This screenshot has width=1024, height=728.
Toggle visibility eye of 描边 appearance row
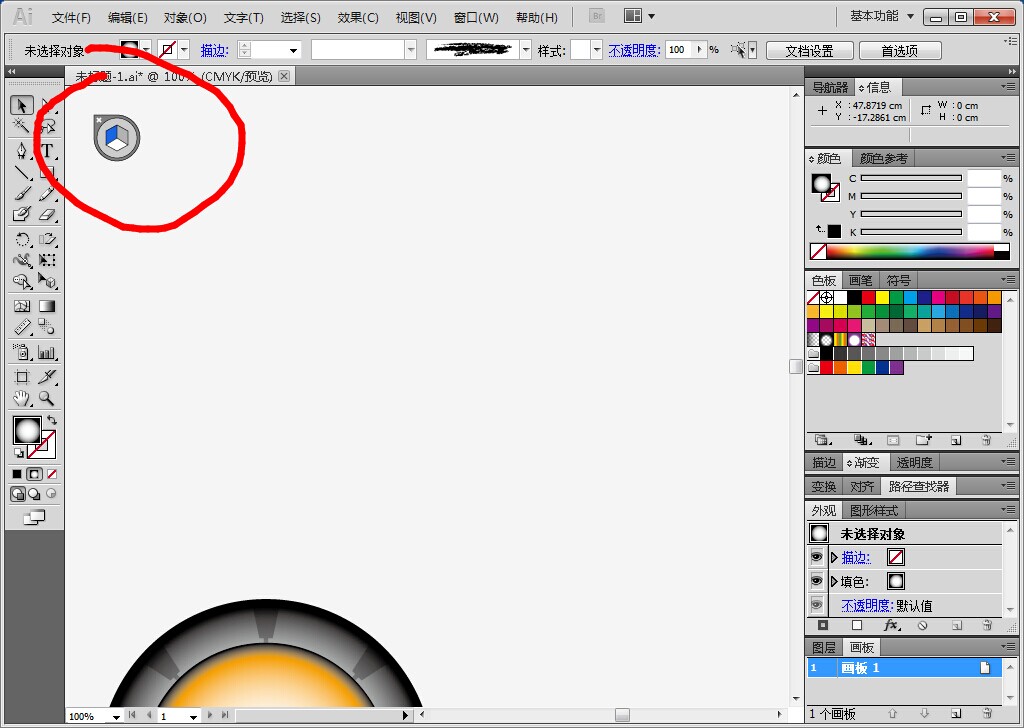pos(816,557)
